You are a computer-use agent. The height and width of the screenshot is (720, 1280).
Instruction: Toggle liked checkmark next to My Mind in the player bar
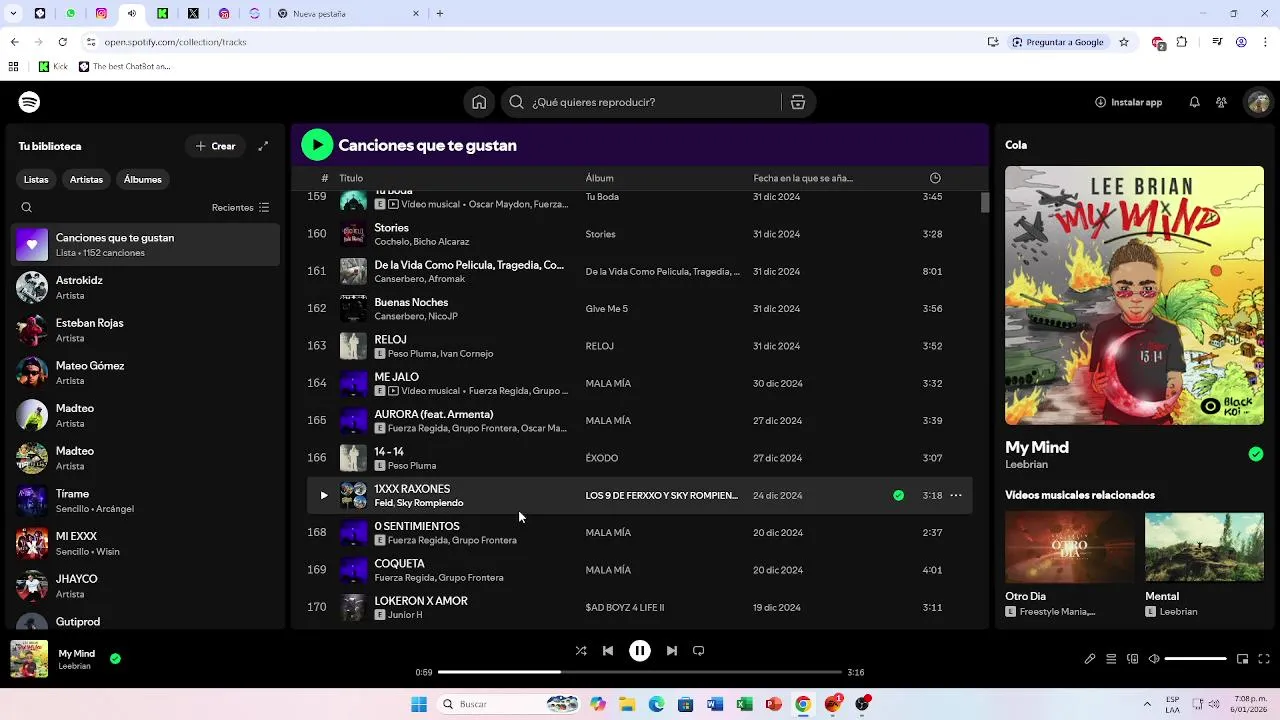115,659
